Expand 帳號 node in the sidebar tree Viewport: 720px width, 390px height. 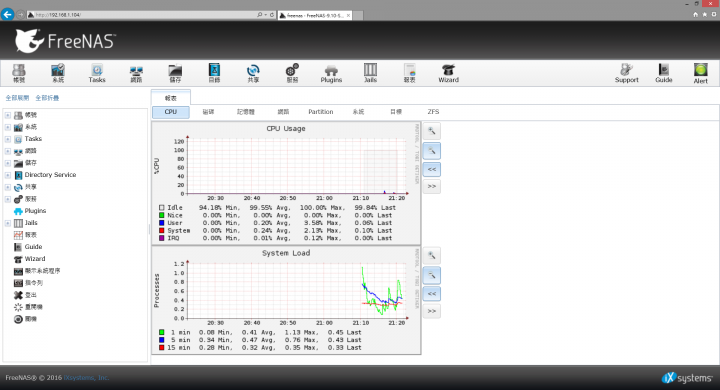8,115
